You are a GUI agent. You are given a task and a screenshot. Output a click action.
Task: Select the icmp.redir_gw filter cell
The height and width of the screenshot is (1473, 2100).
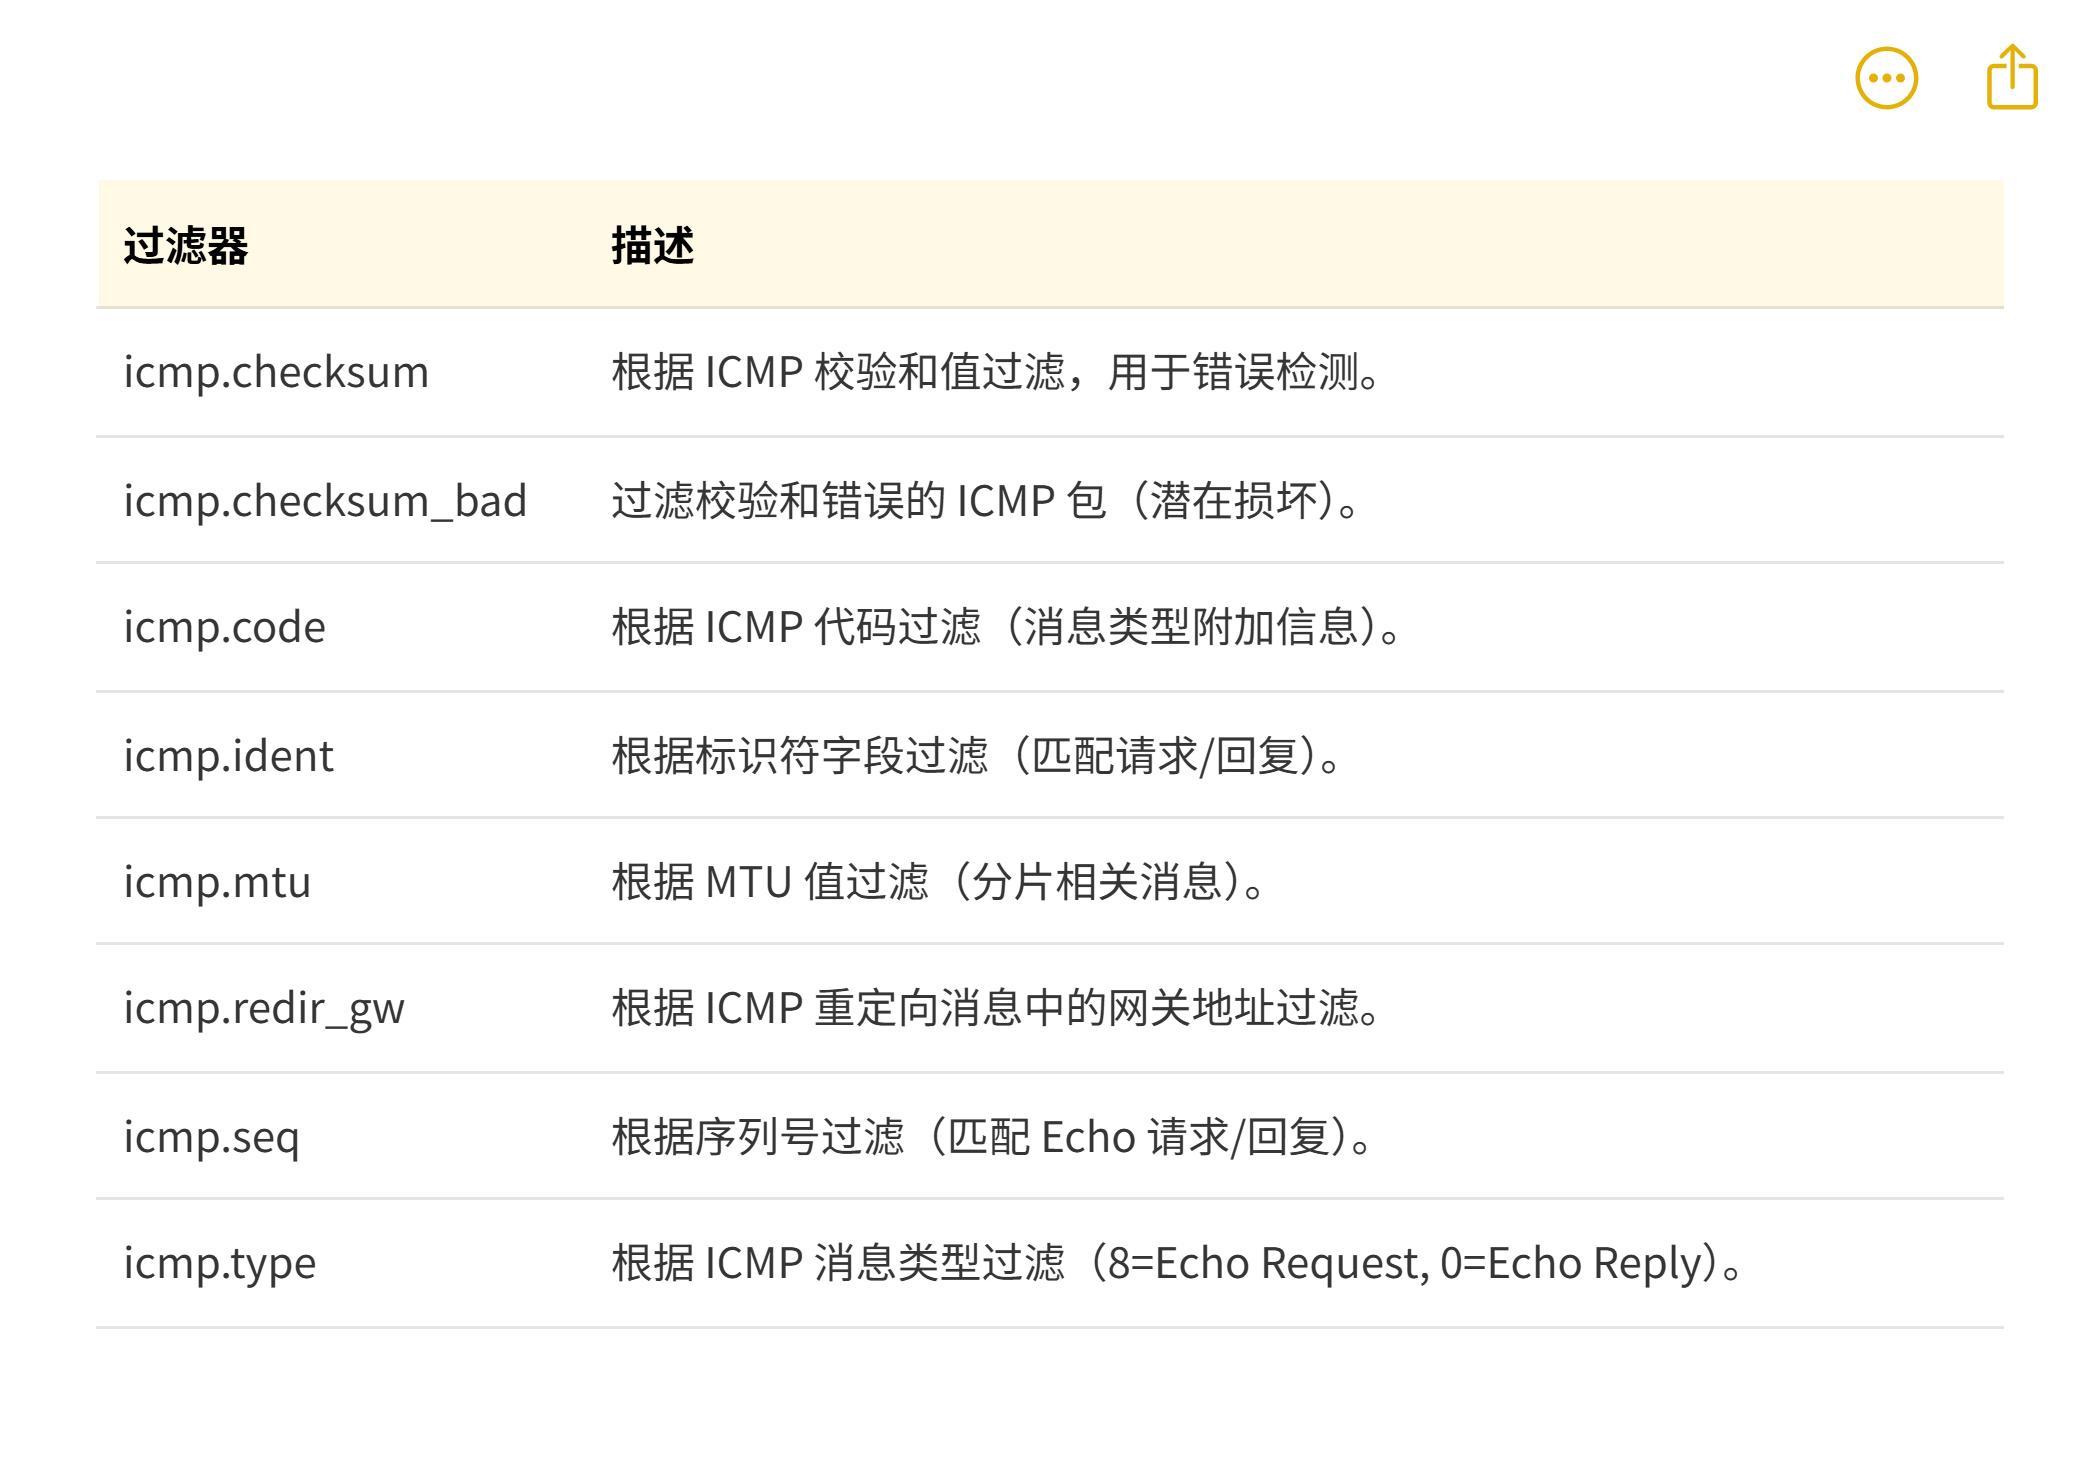point(264,1008)
